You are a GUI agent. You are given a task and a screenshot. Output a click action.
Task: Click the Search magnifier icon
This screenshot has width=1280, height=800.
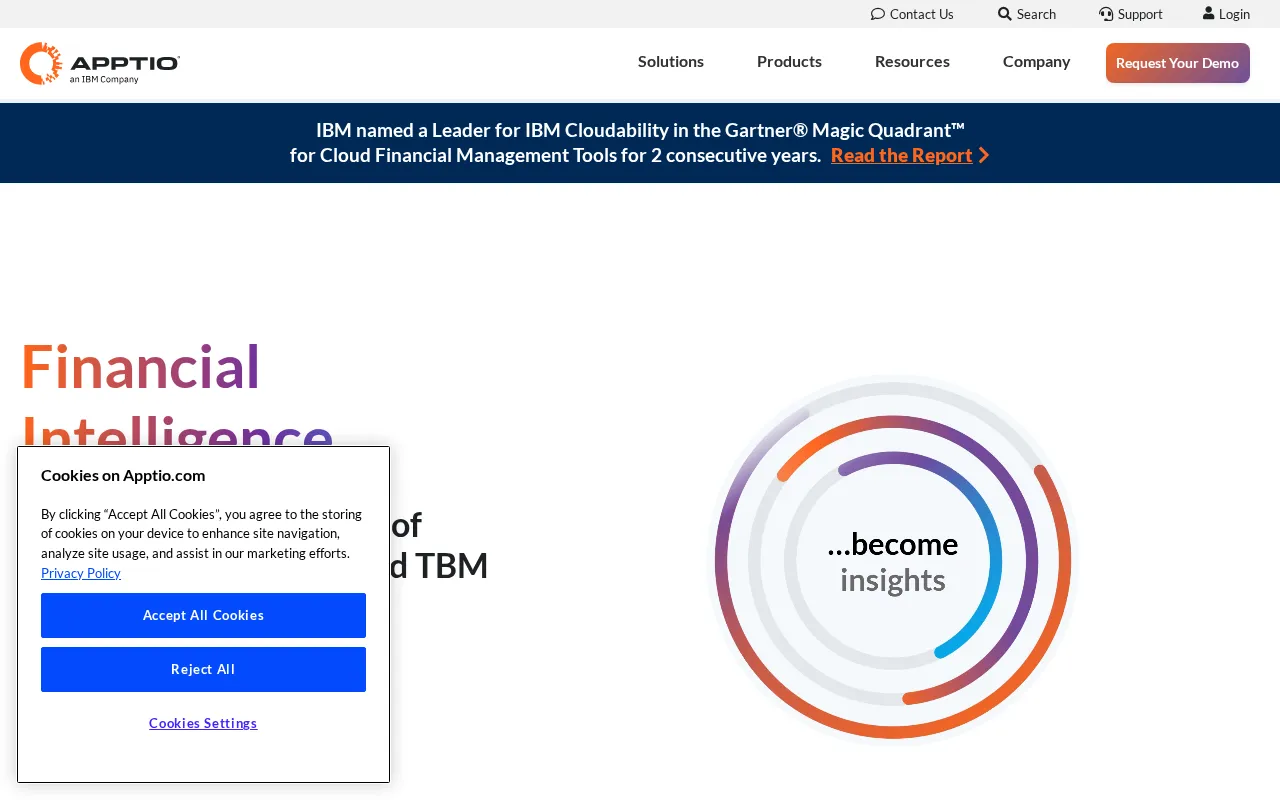(1005, 14)
